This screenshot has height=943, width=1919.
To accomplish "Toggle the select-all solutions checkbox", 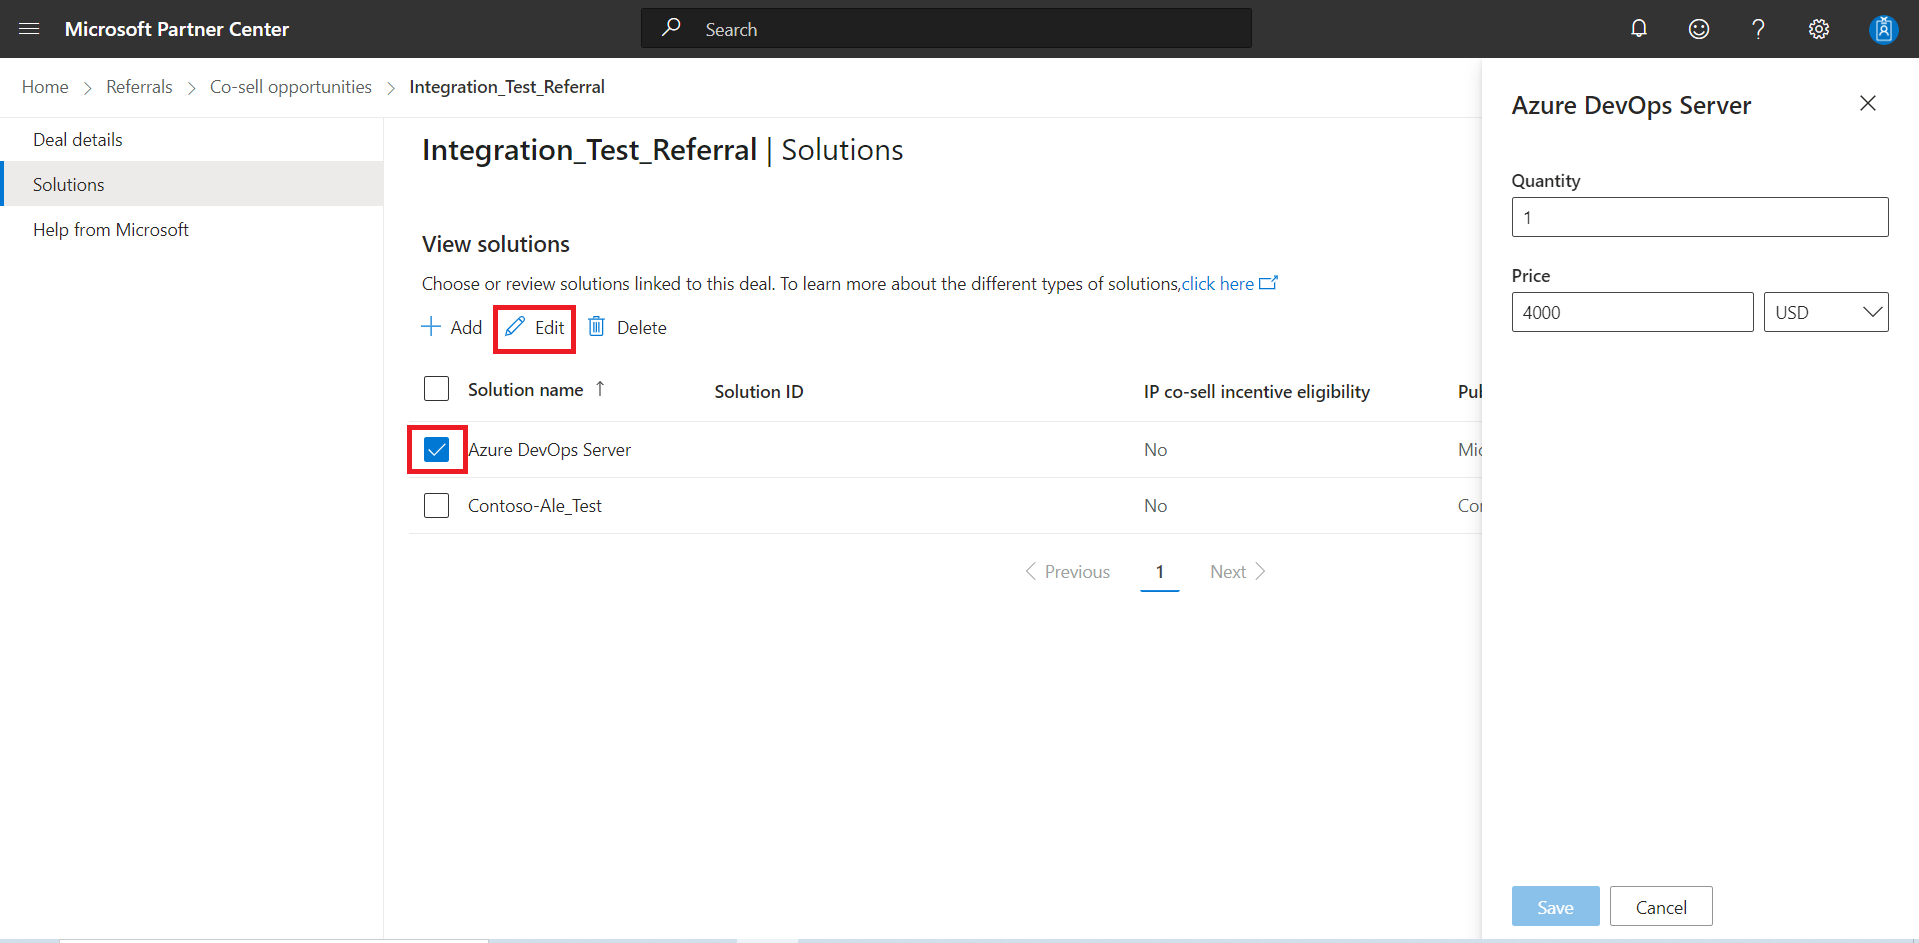I will point(437,388).
